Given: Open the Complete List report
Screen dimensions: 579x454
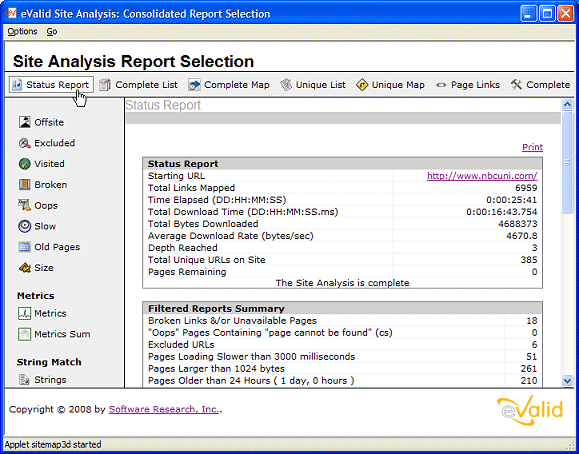Looking at the screenshot, I should [139, 85].
